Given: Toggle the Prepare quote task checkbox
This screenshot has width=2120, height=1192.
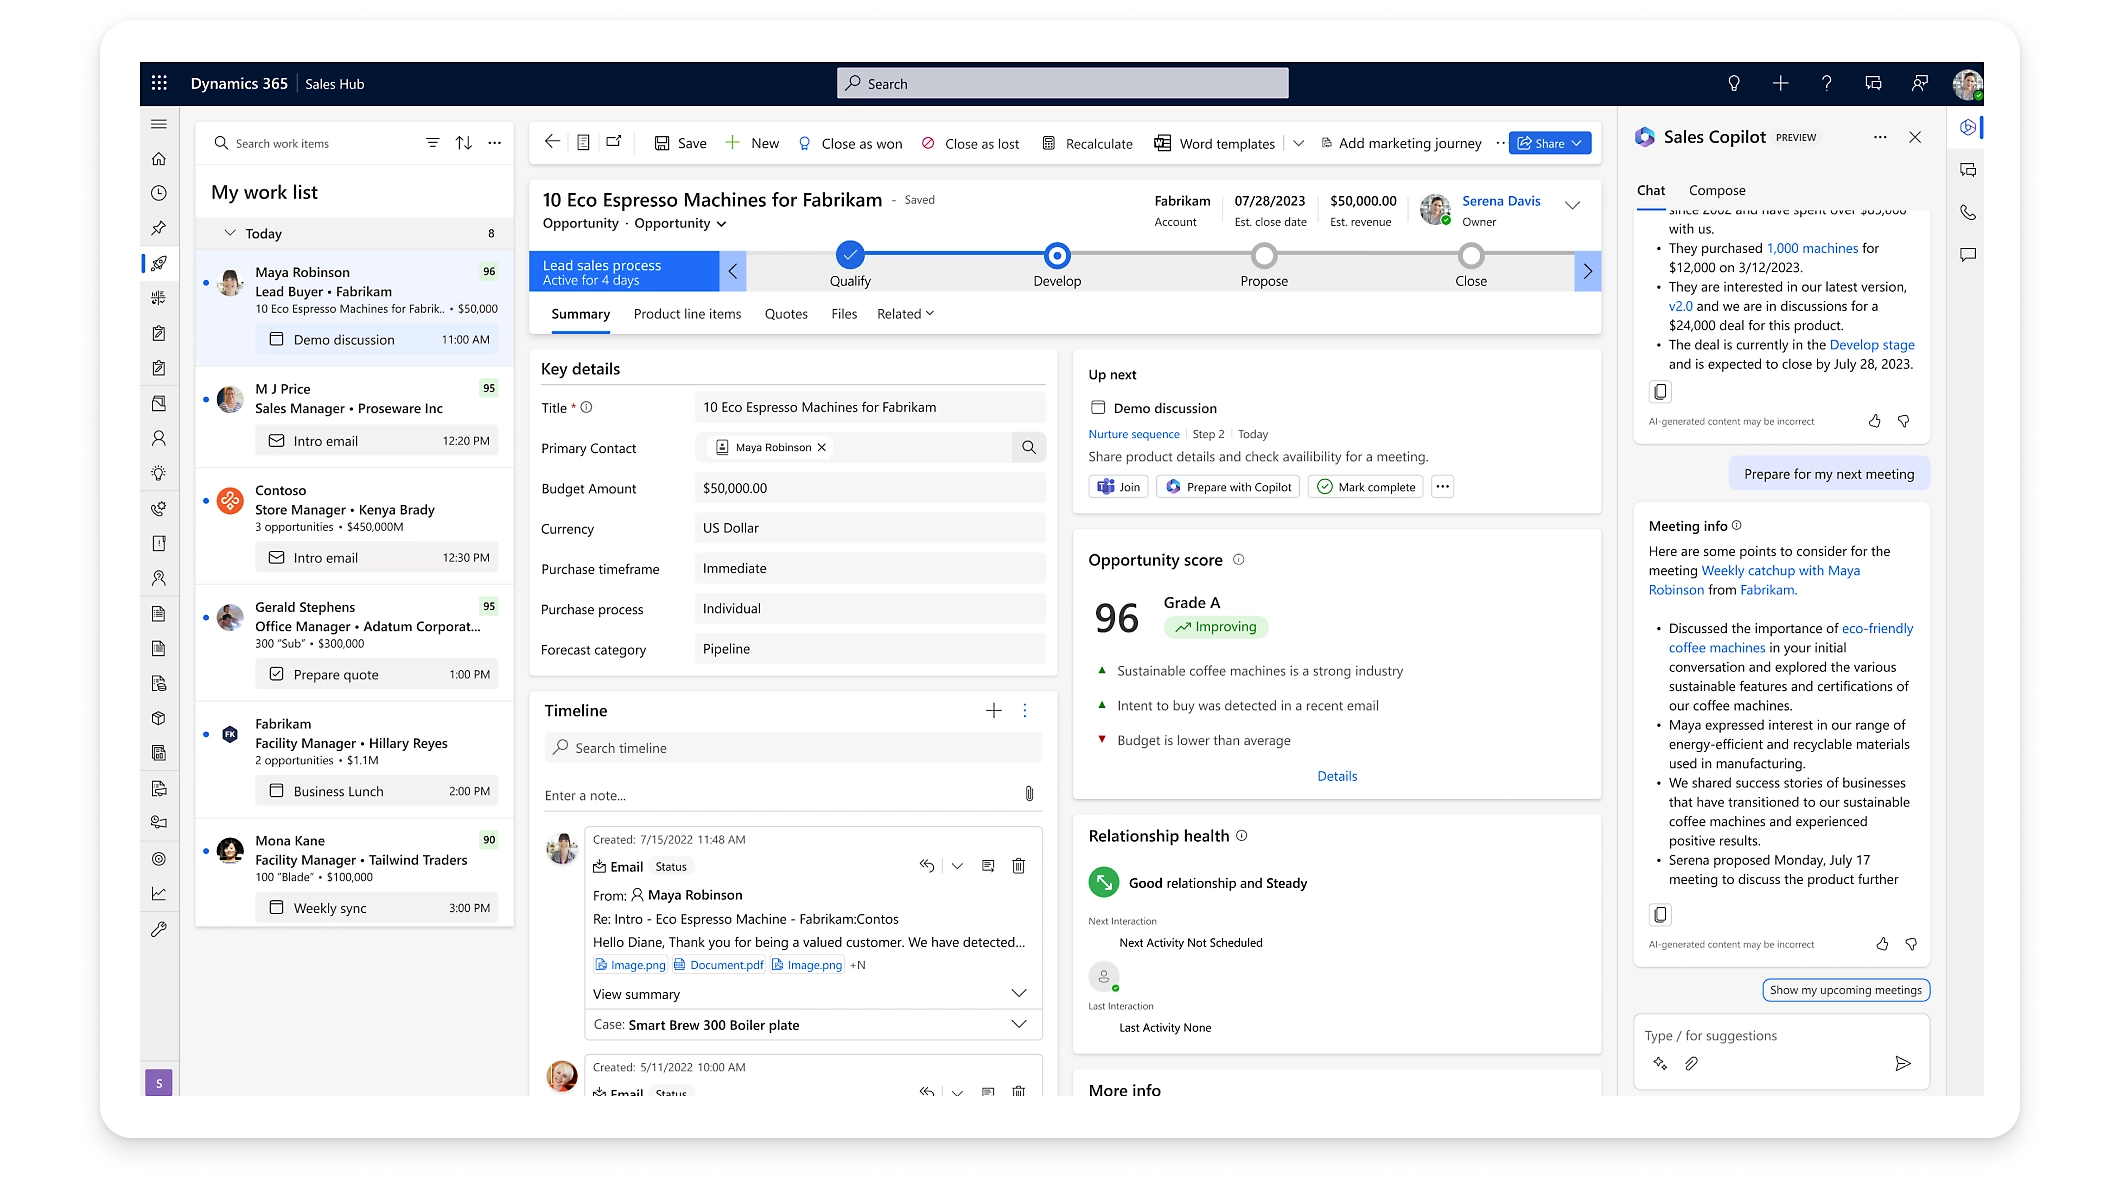Looking at the screenshot, I should click(277, 675).
